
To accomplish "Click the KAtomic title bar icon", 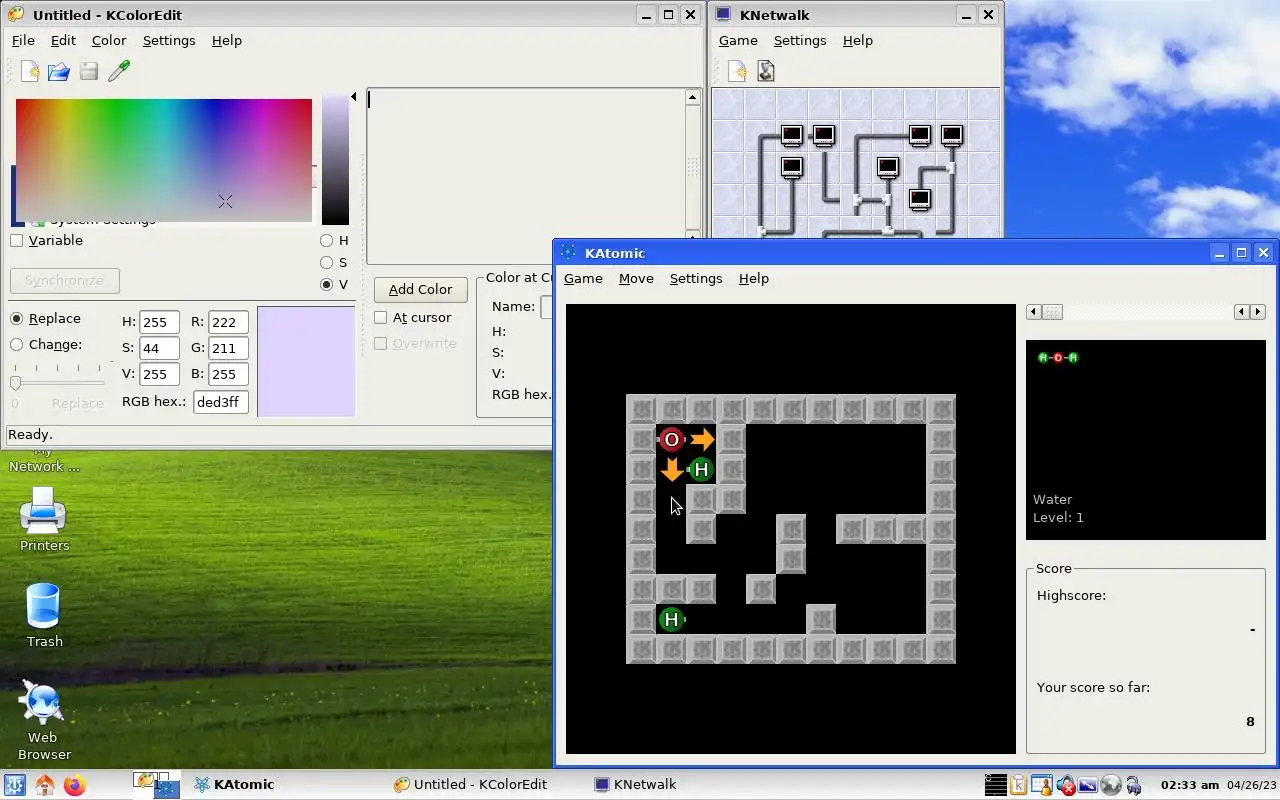I will 568,253.
